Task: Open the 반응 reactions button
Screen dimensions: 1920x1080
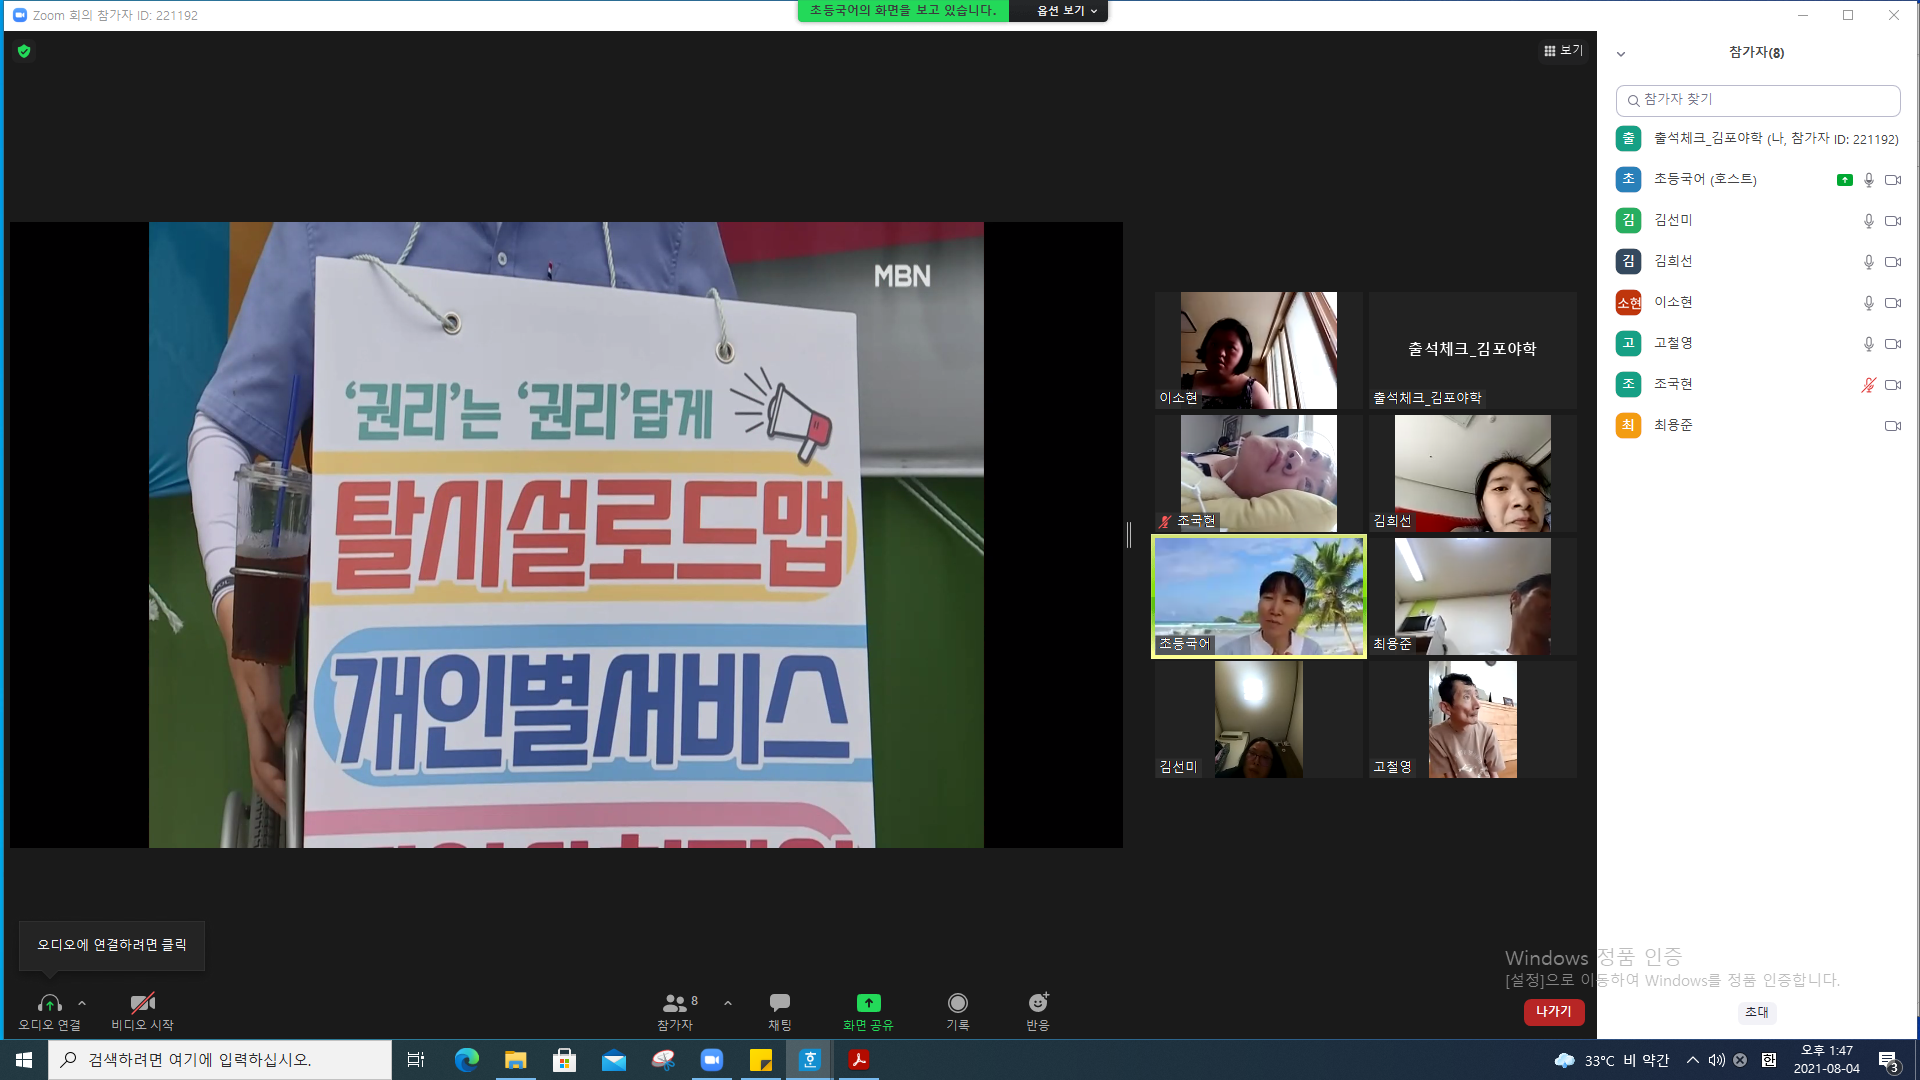Action: (x=1038, y=1011)
